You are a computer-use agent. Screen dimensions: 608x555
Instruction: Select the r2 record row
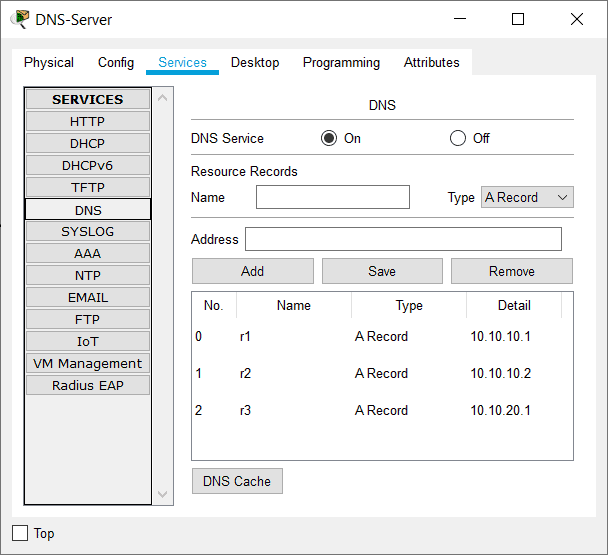[382, 373]
